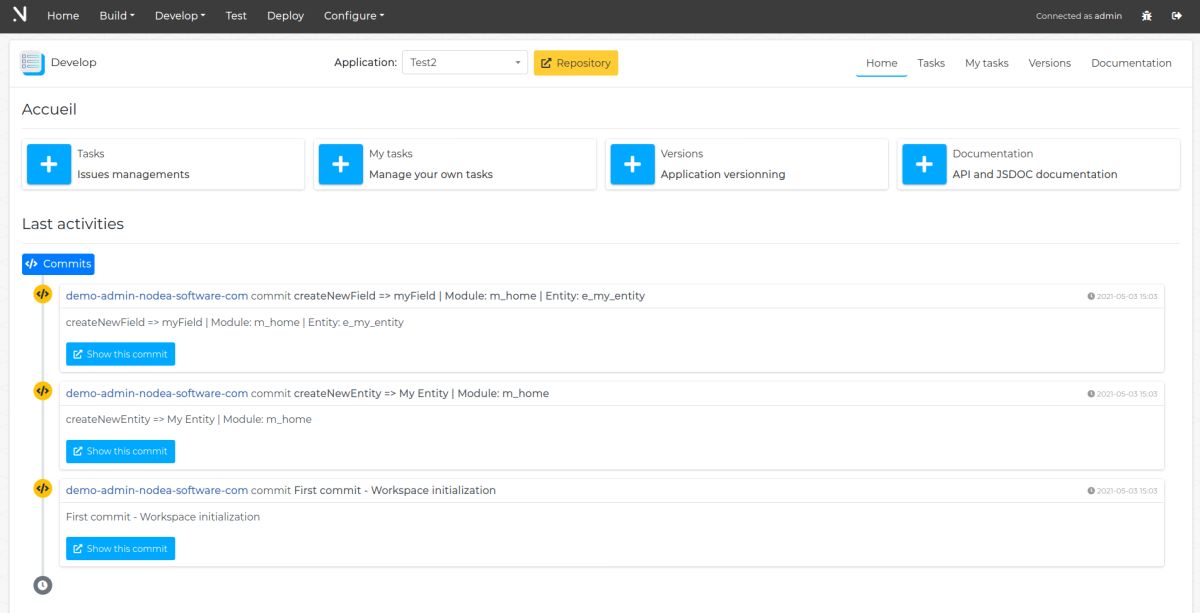The width and height of the screenshot is (1200, 613).
Task: Click the plus icon on Versions card
Action: pos(632,164)
